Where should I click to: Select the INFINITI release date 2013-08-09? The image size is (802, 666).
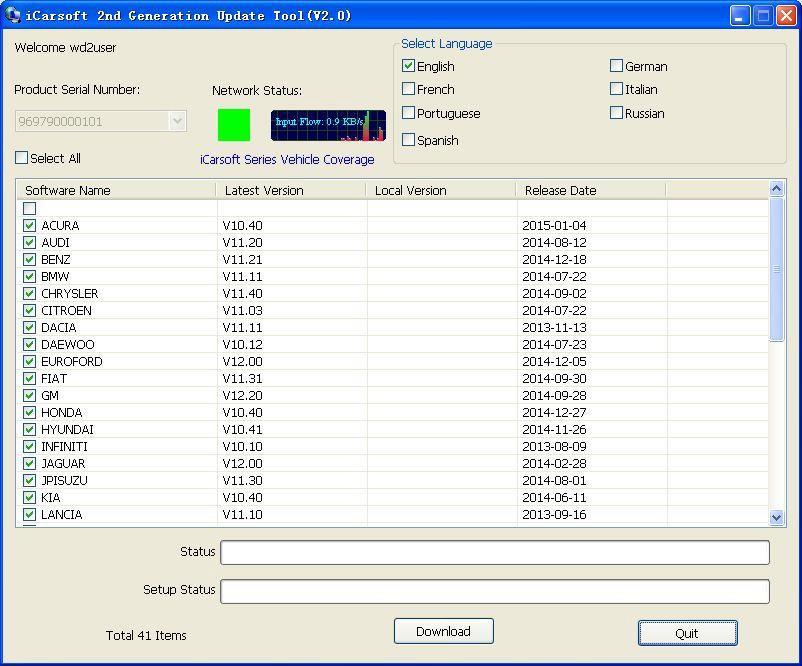click(x=554, y=447)
